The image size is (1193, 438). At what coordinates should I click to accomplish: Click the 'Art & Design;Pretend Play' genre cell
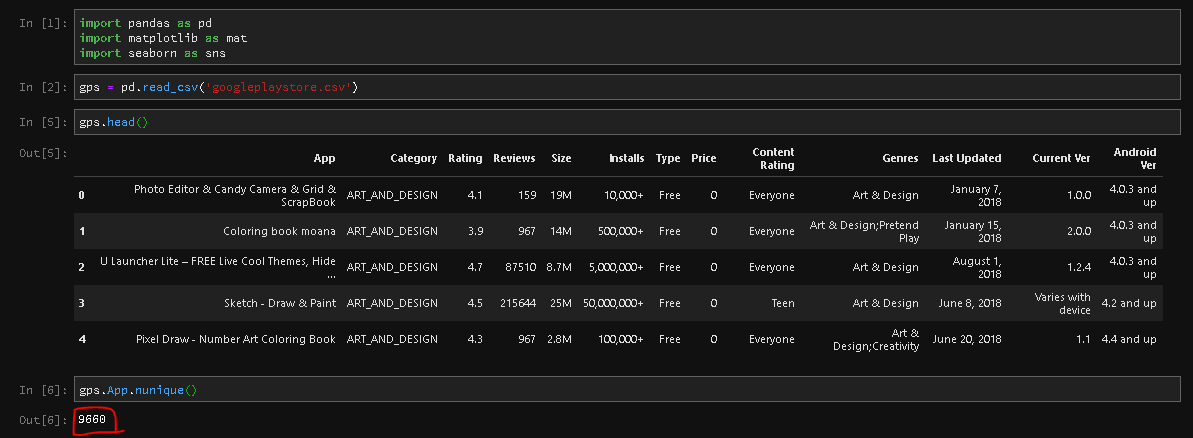coord(864,230)
